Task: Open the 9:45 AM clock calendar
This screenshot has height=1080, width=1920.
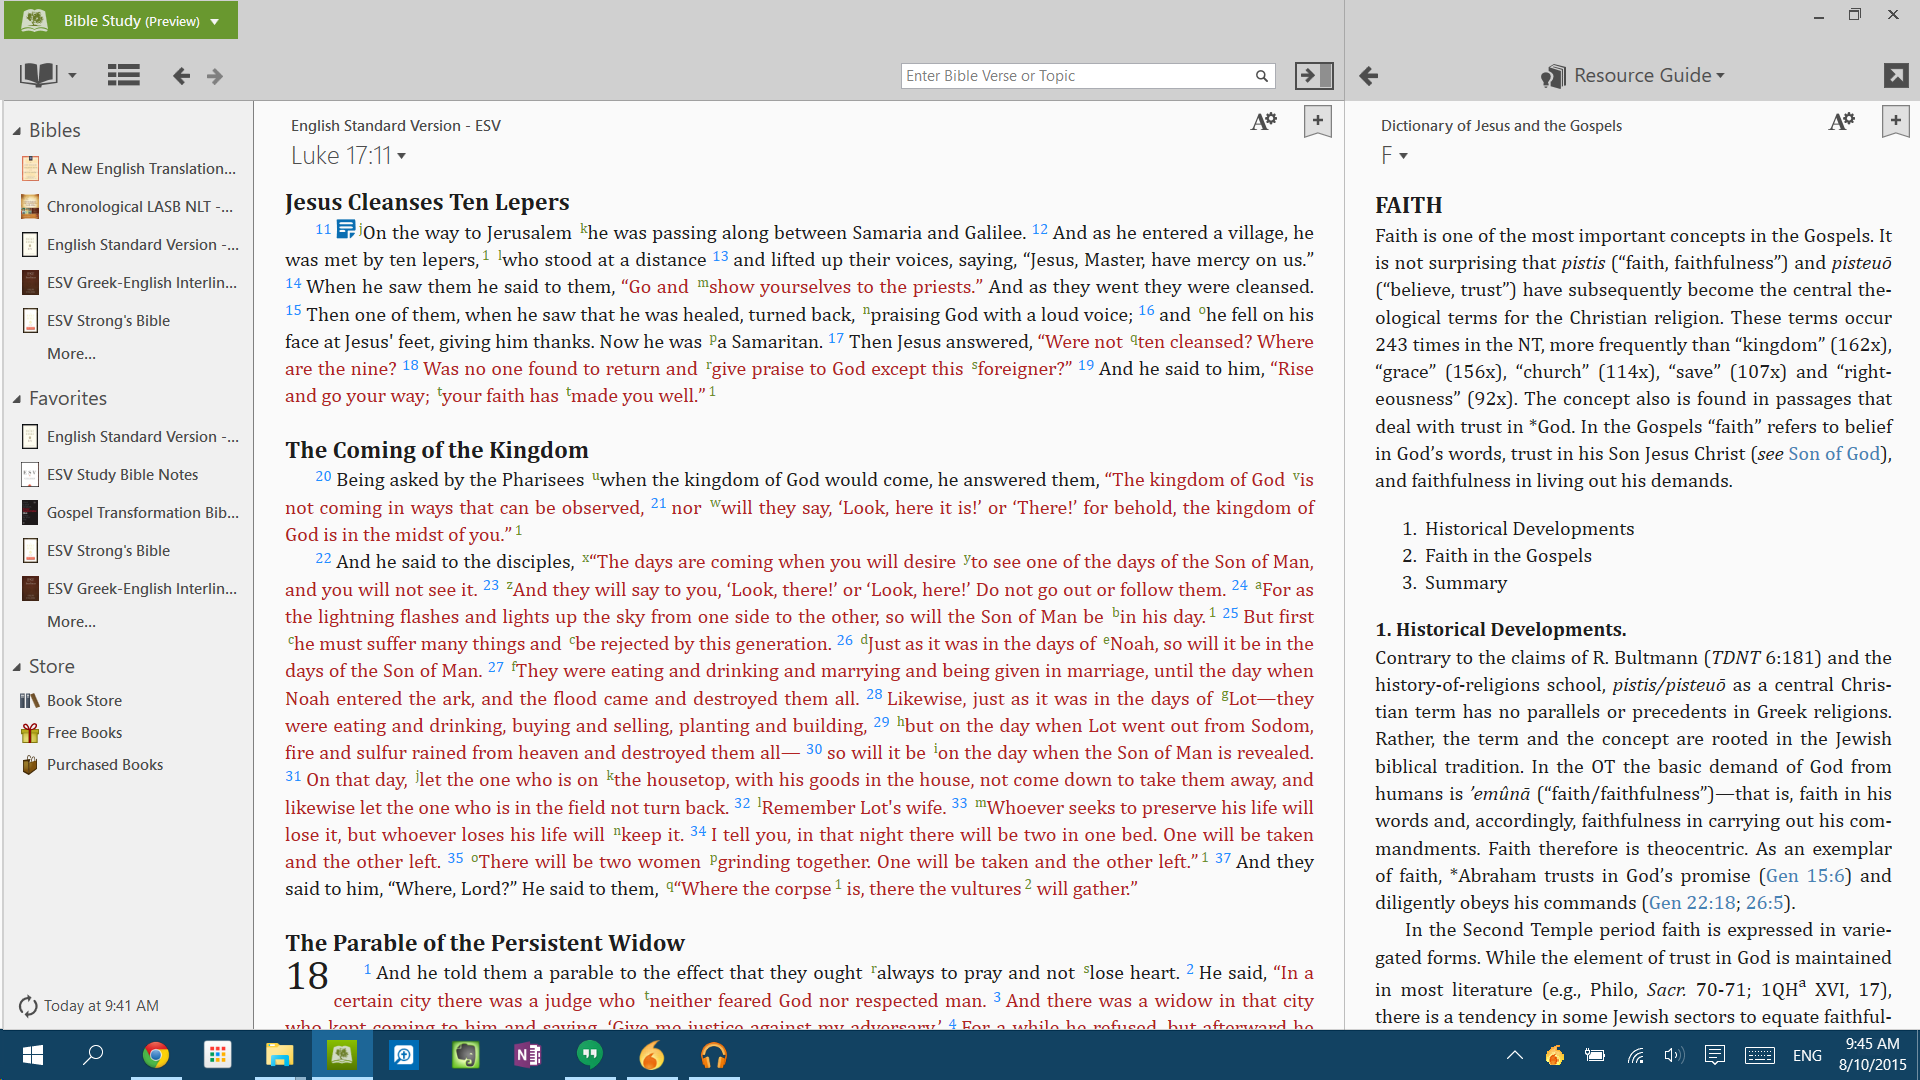Action: [x=1872, y=1055]
